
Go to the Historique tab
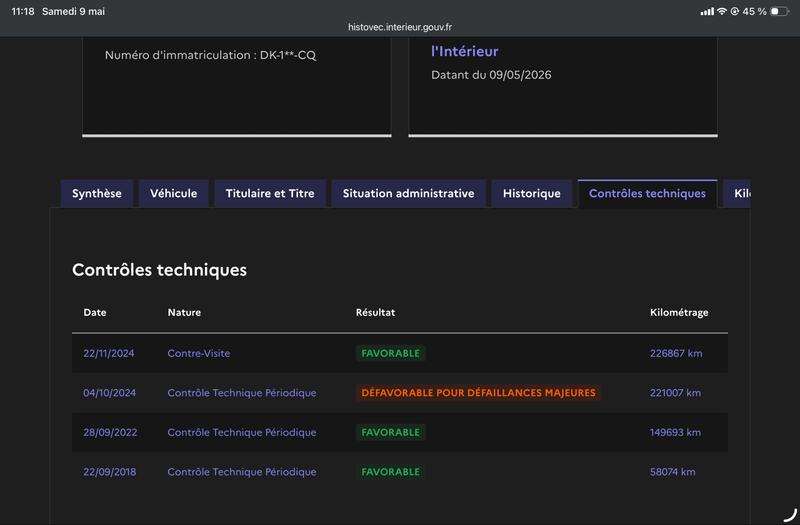tap(532, 193)
